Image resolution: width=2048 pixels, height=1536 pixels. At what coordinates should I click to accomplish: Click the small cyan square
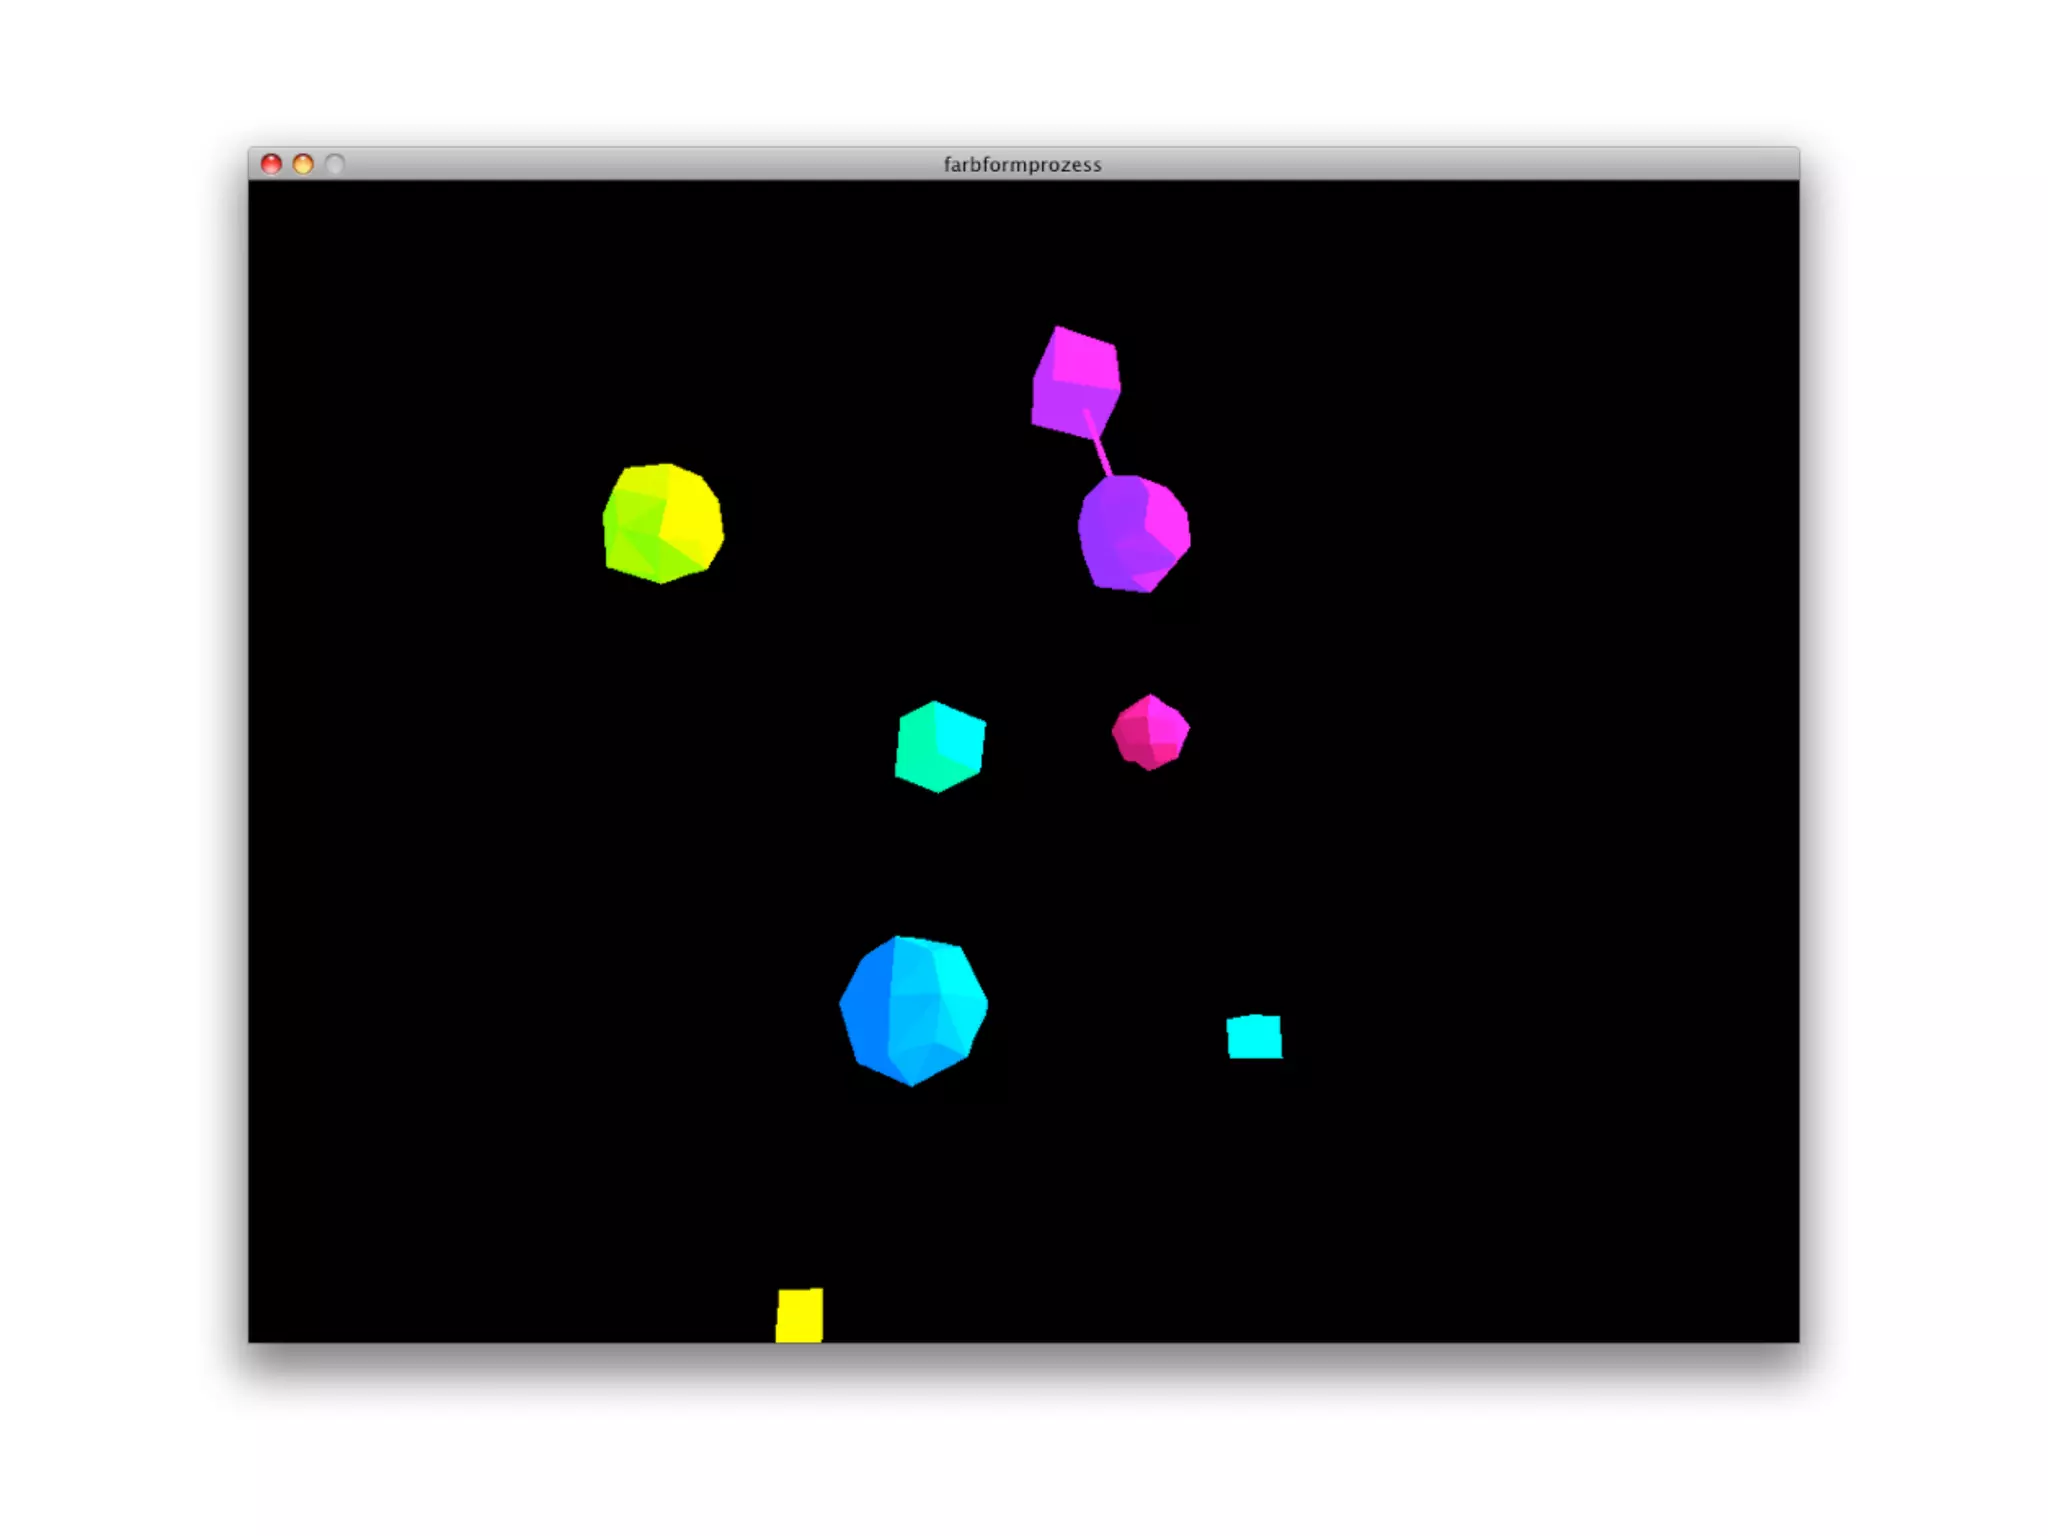click(x=1254, y=1037)
